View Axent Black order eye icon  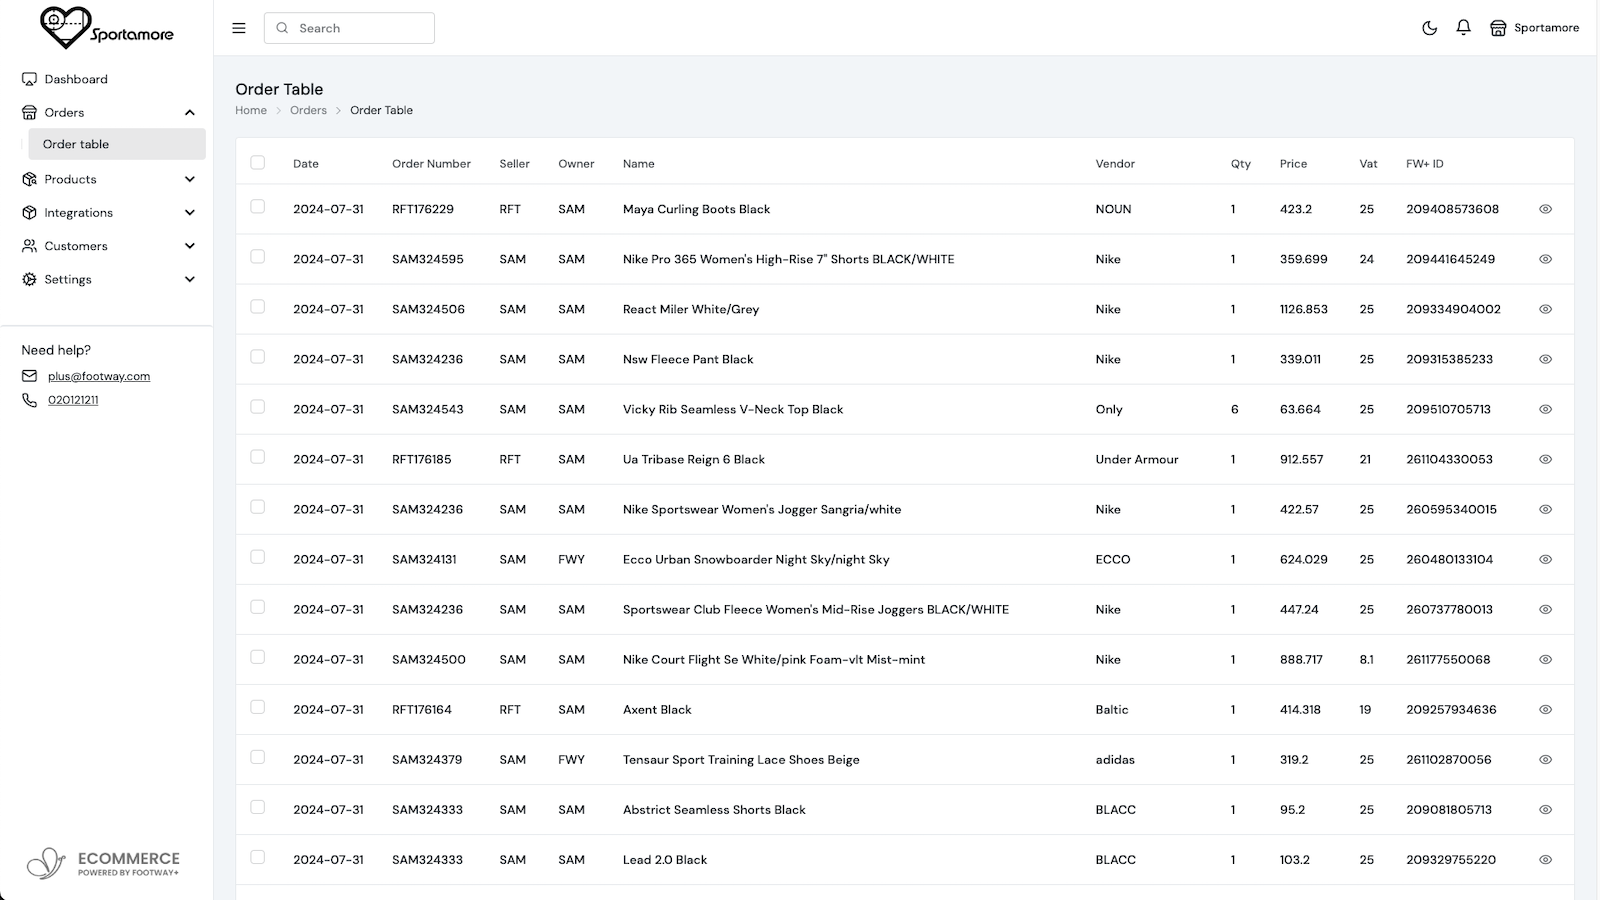click(x=1545, y=709)
